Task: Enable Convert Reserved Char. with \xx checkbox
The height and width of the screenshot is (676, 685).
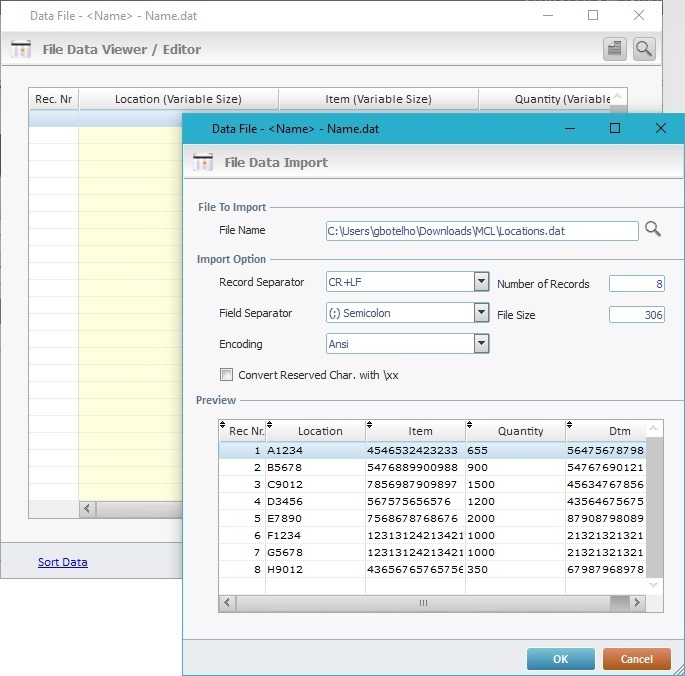Action: click(x=227, y=375)
